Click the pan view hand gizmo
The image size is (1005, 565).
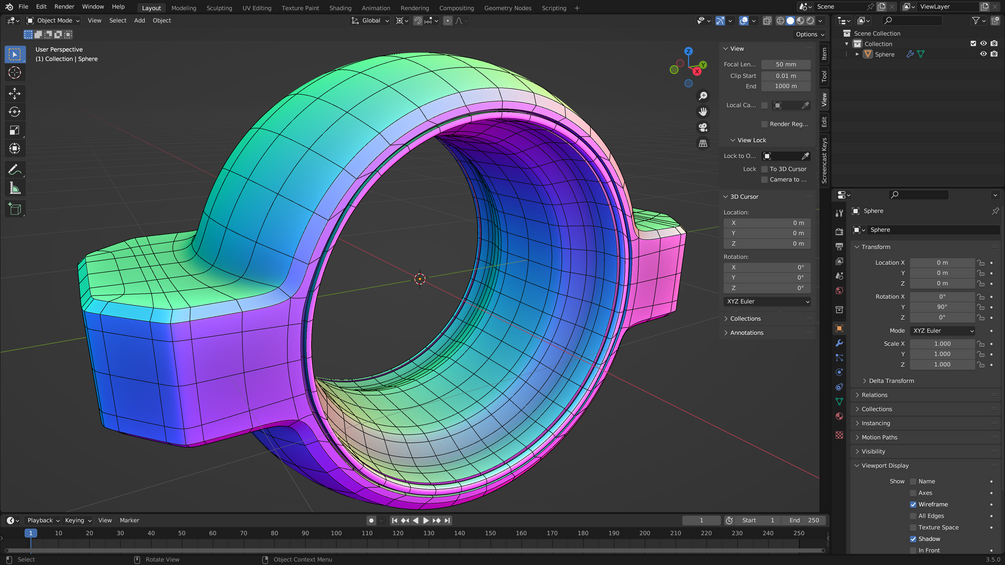coord(703,111)
